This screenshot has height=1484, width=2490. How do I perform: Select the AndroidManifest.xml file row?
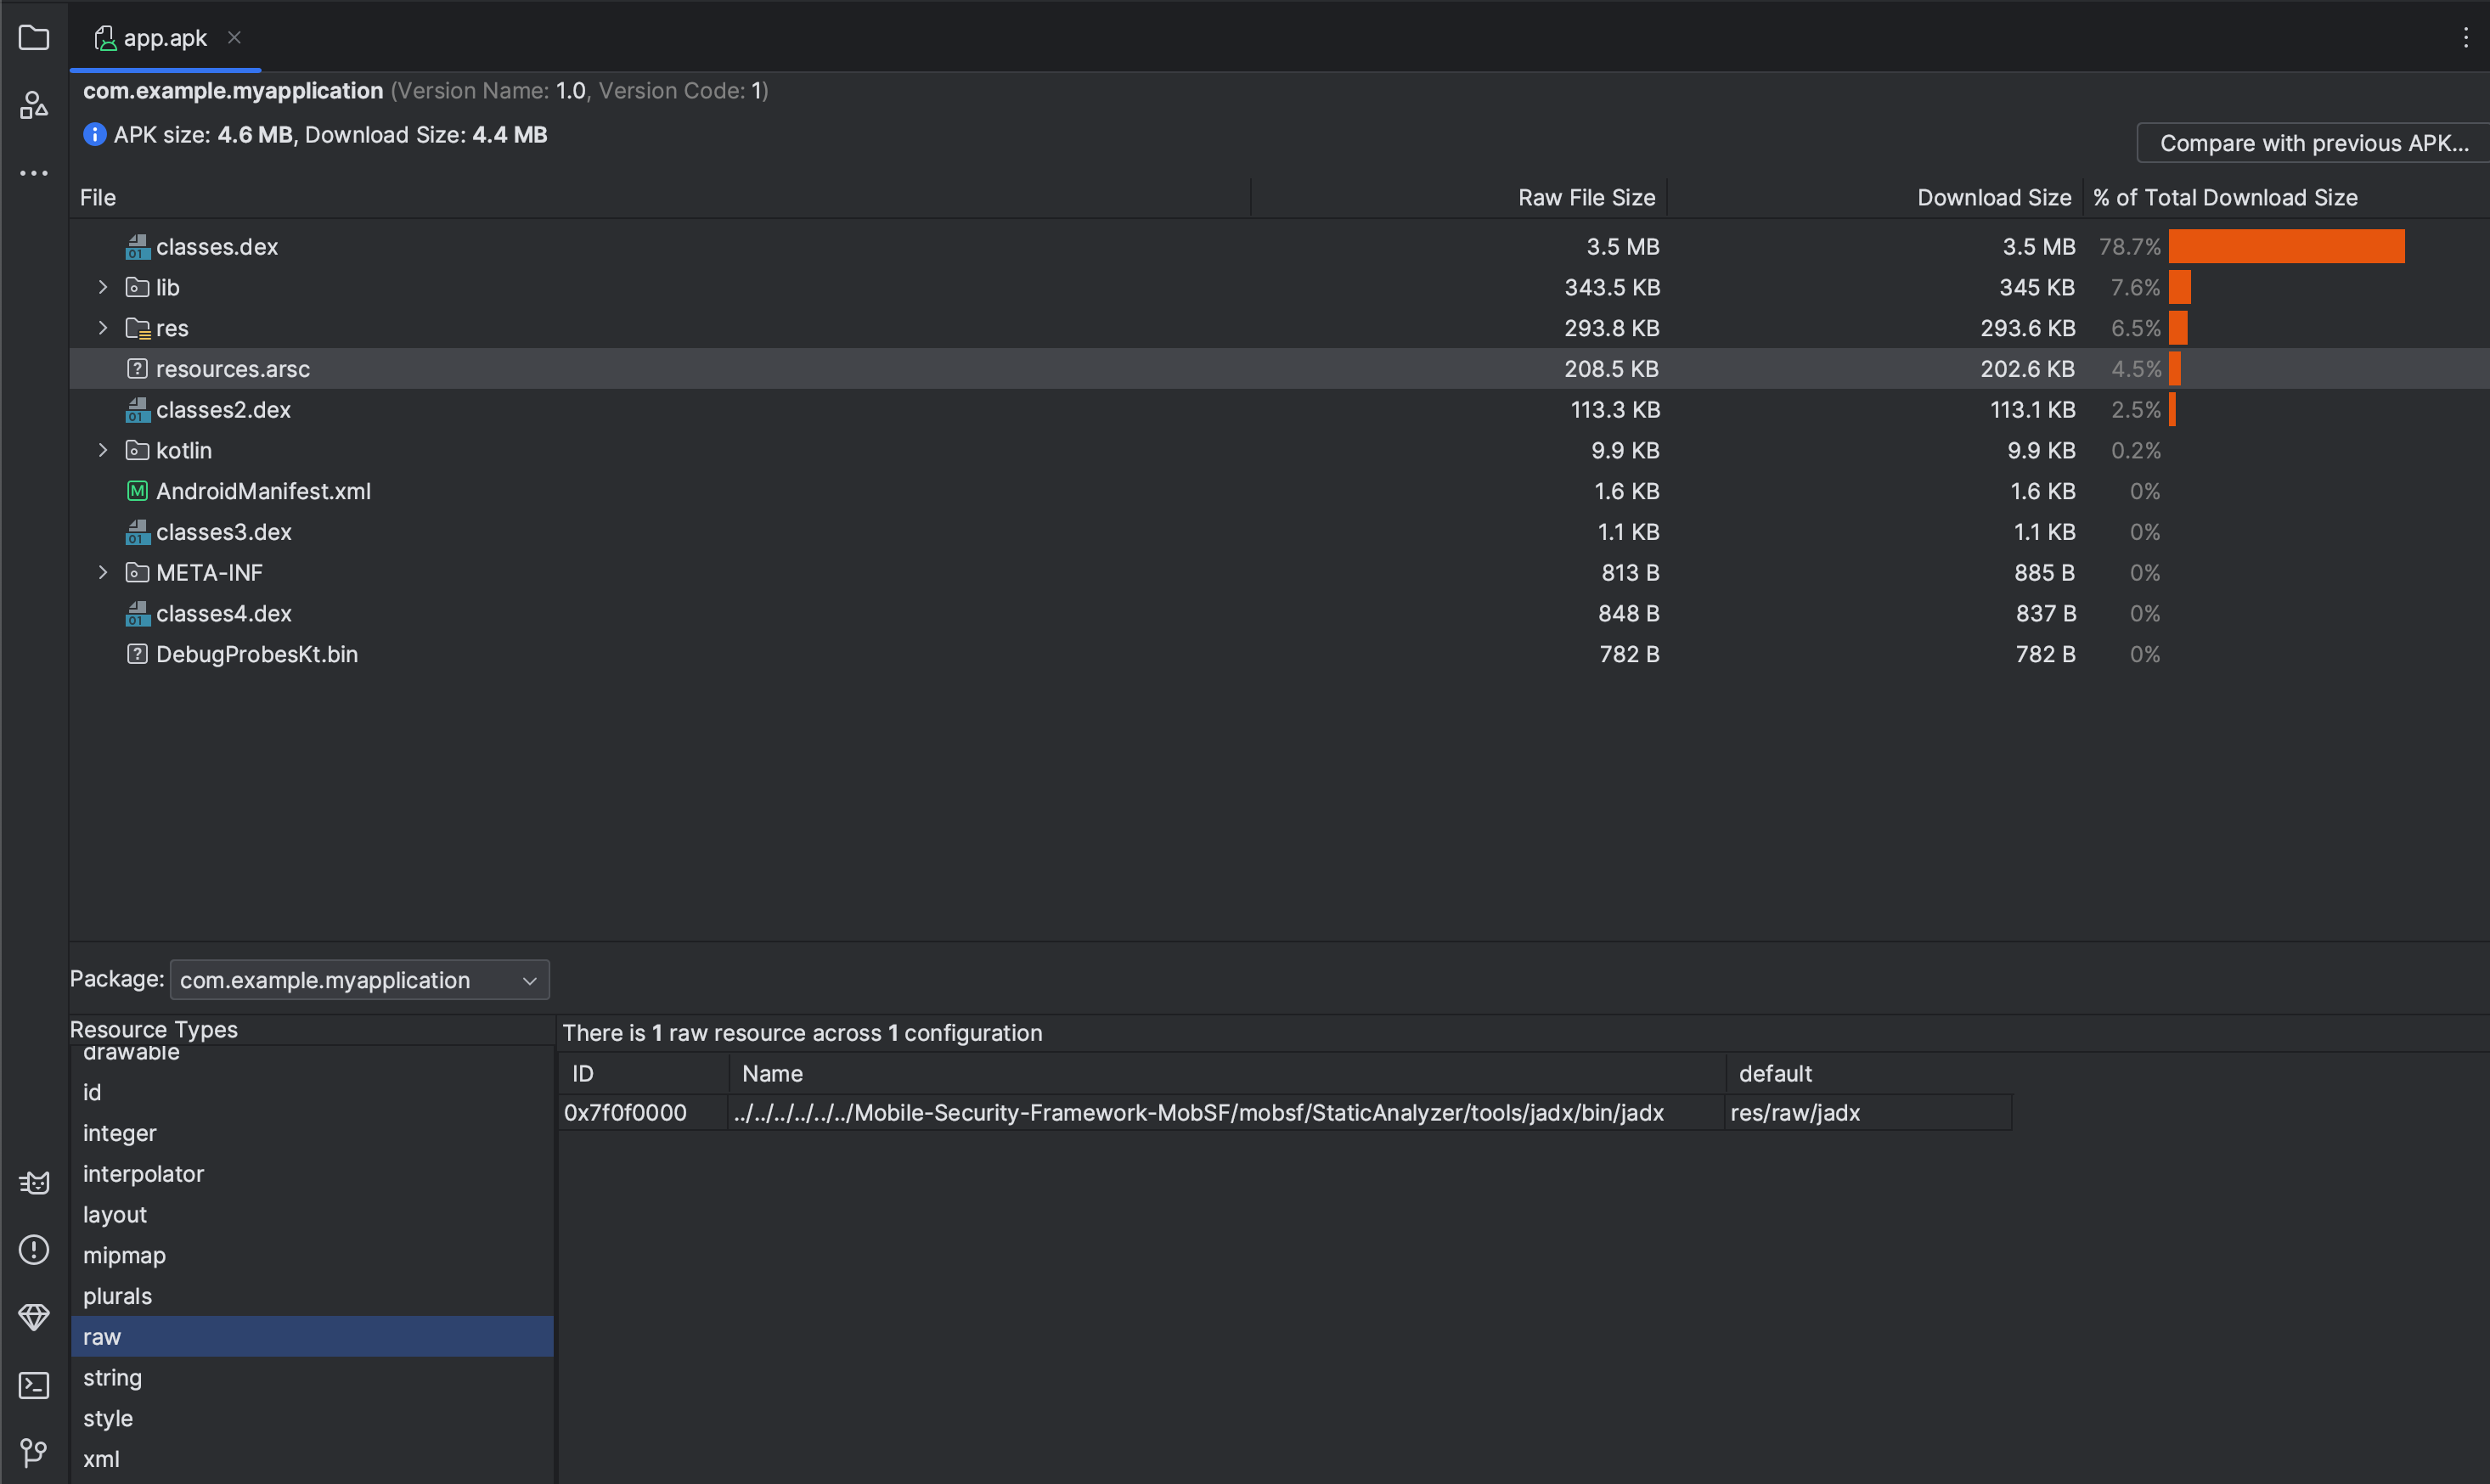point(263,491)
